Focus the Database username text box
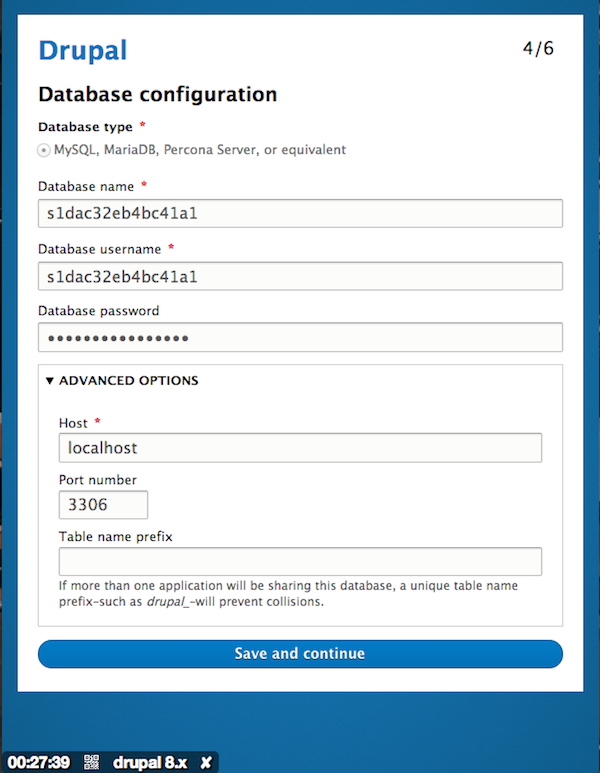Screen dimensions: 600x773 coord(300,275)
